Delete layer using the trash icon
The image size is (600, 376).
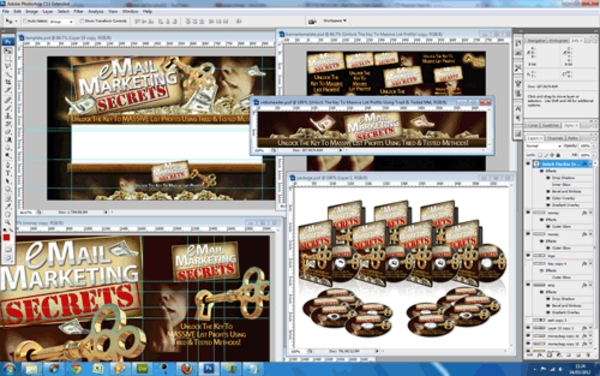click(589, 355)
